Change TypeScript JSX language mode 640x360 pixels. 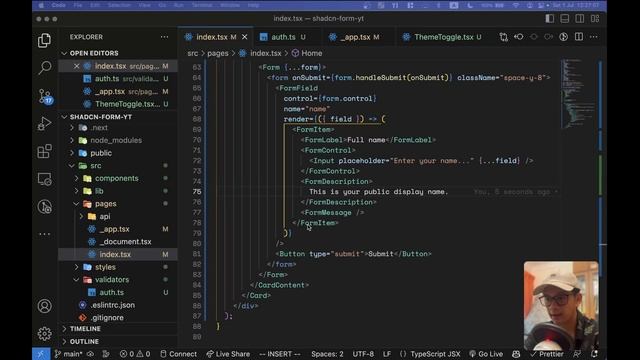pyautogui.click(x=435, y=354)
